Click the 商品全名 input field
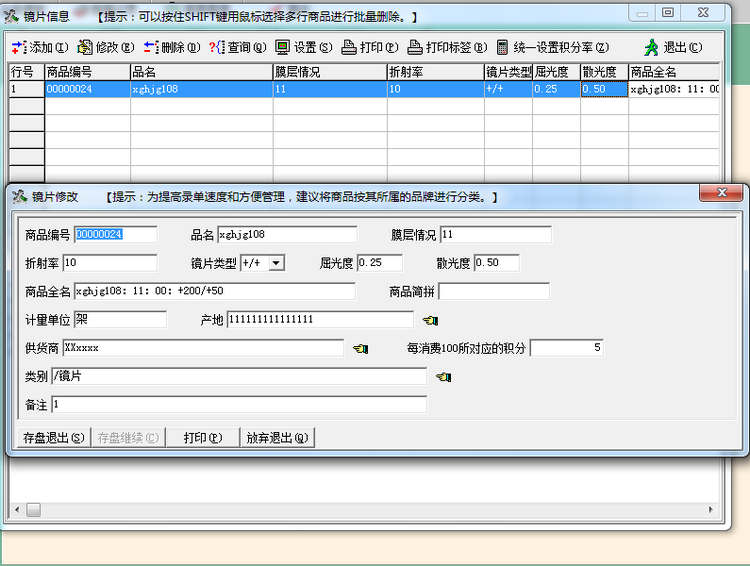Viewport: 750px width, 566px height. pyautogui.click(x=215, y=291)
